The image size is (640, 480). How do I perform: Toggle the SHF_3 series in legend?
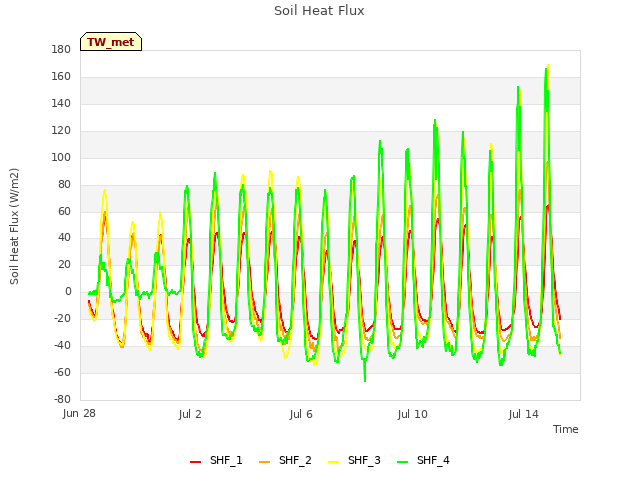click(x=354, y=460)
